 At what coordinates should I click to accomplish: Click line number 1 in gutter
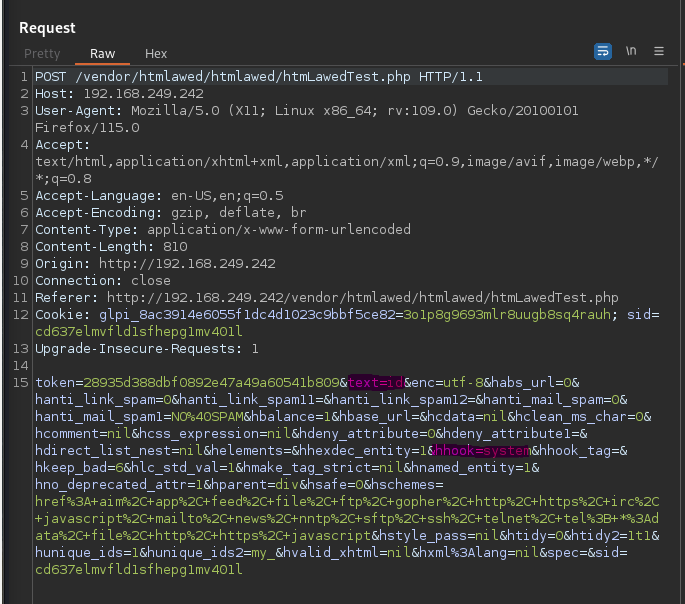click(x=24, y=77)
